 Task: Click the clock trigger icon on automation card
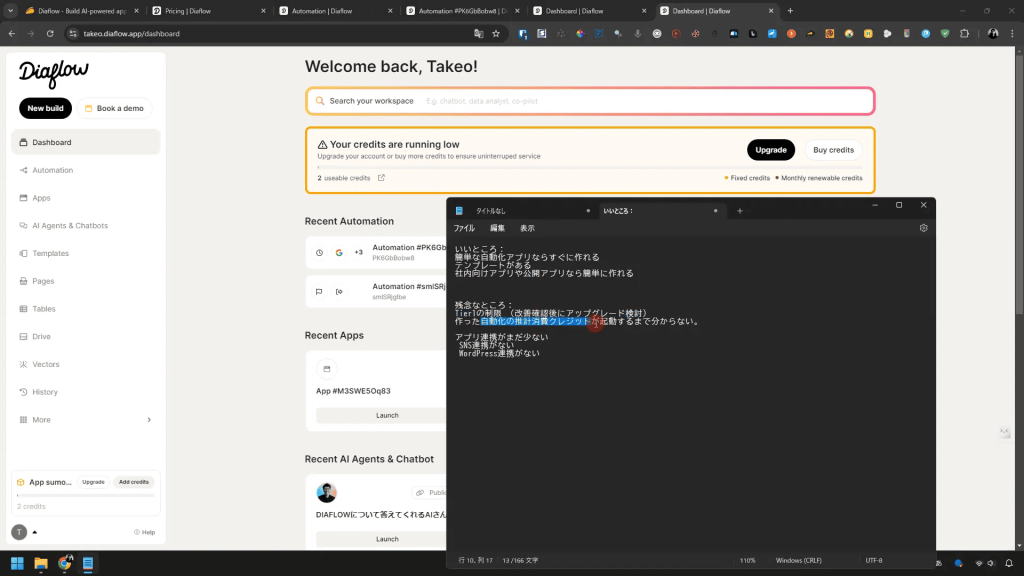[319, 253]
